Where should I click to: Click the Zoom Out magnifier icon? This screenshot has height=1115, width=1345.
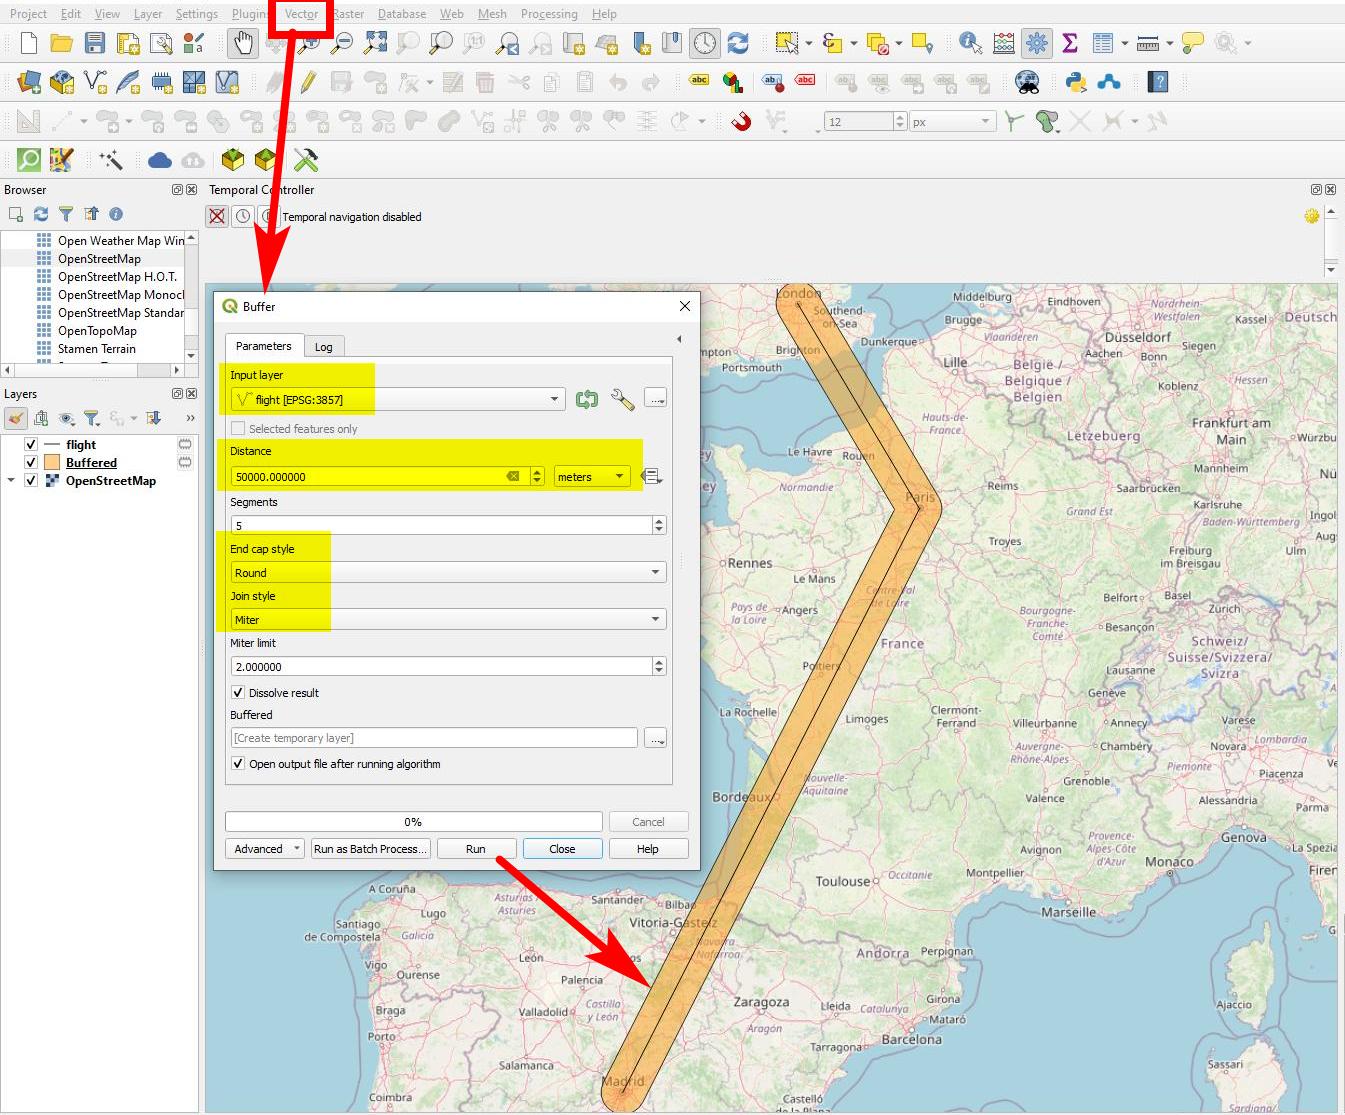pos(342,43)
